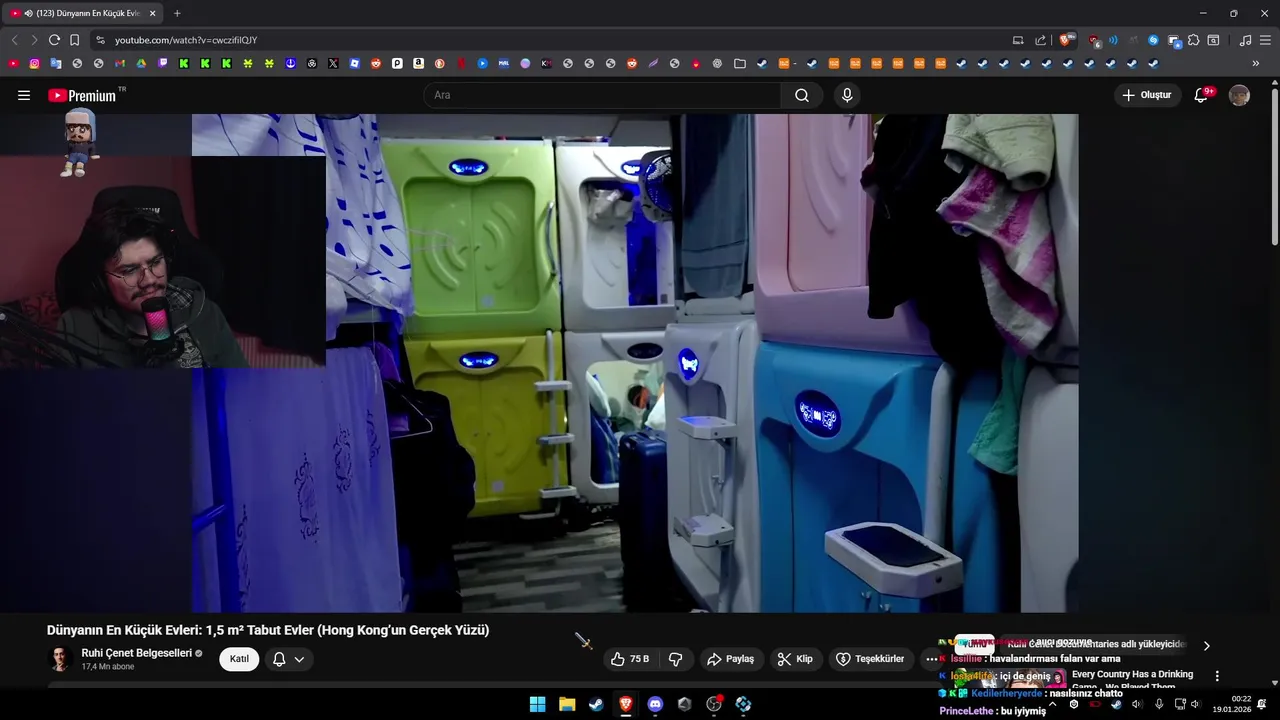Open the YouTube guide hamburger menu
Viewport: 1280px width, 720px height.
tap(24, 95)
